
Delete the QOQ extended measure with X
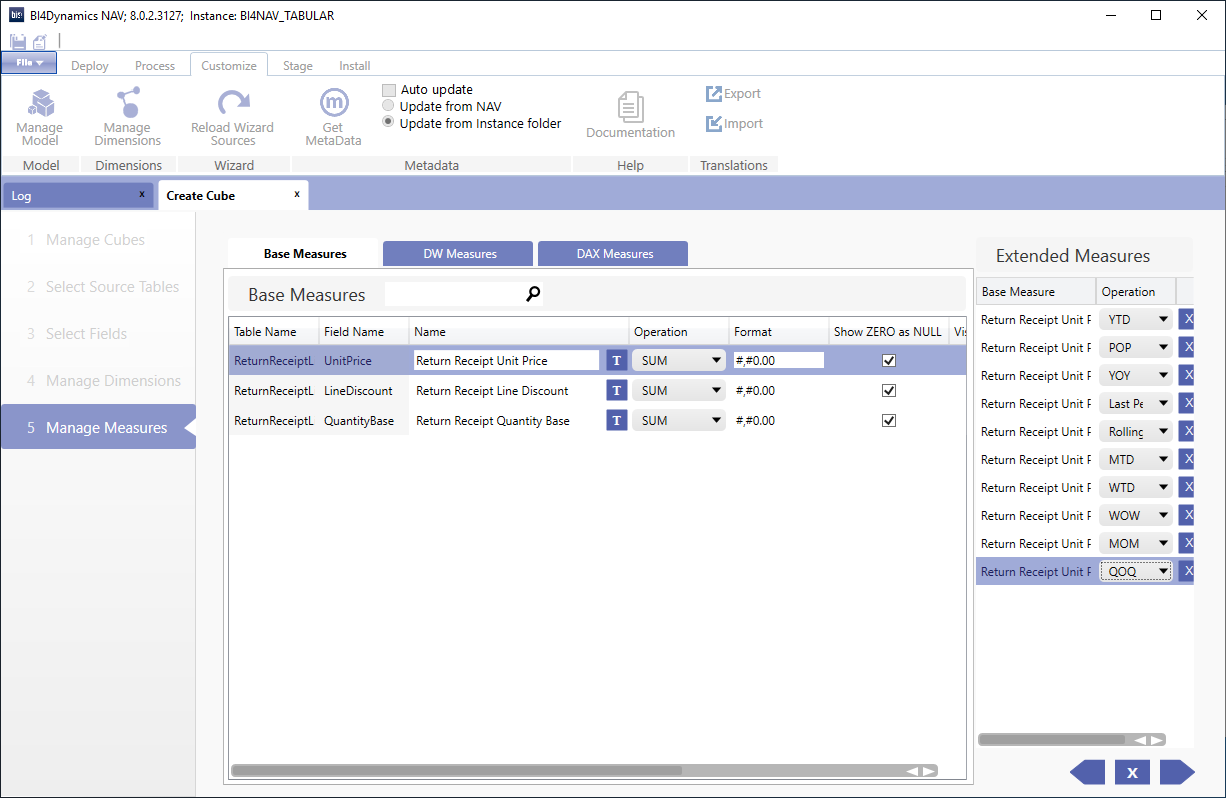[1187, 572]
